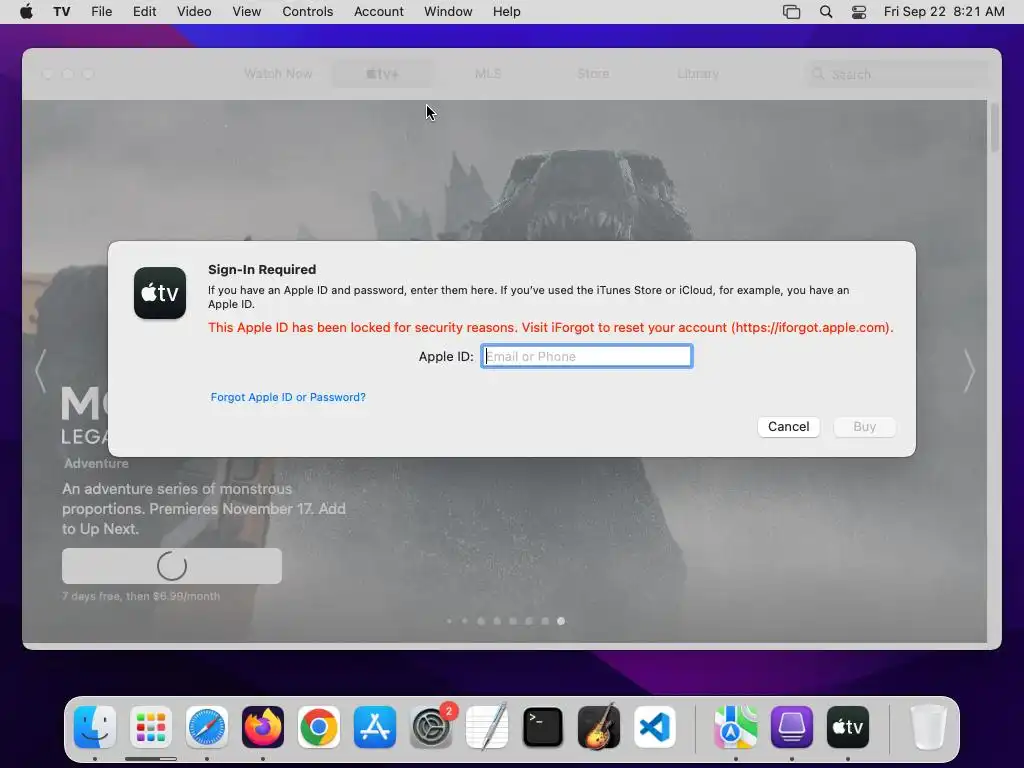Click the Apple TV app in the Dock

[848, 727]
